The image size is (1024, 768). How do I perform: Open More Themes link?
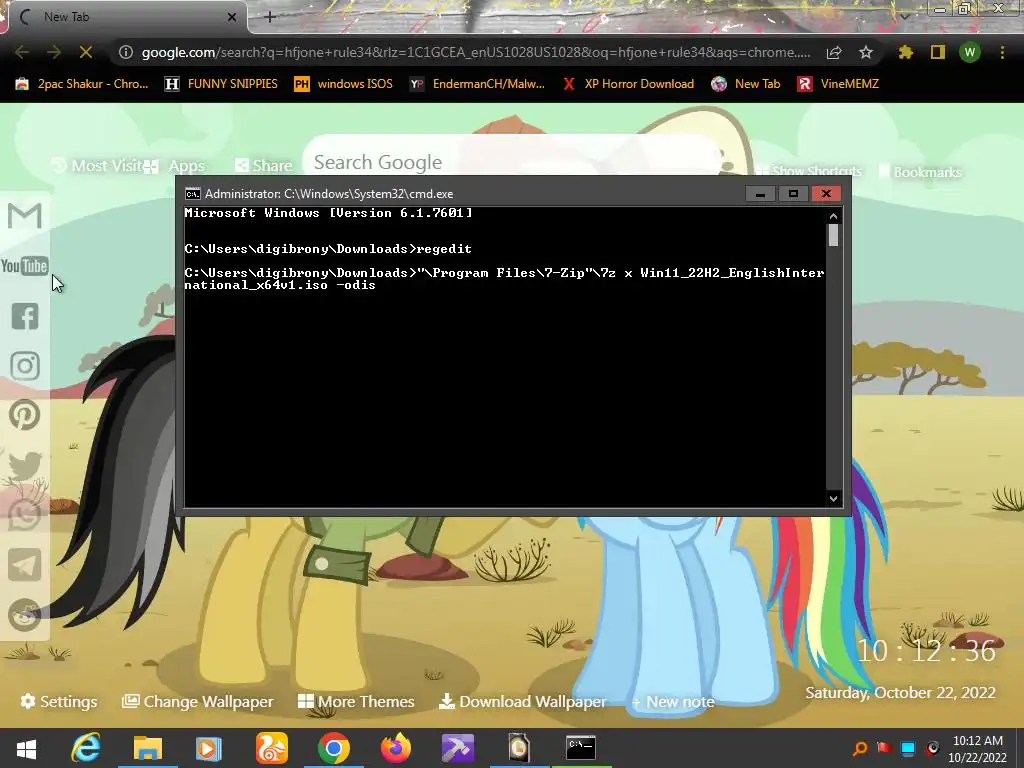click(356, 701)
